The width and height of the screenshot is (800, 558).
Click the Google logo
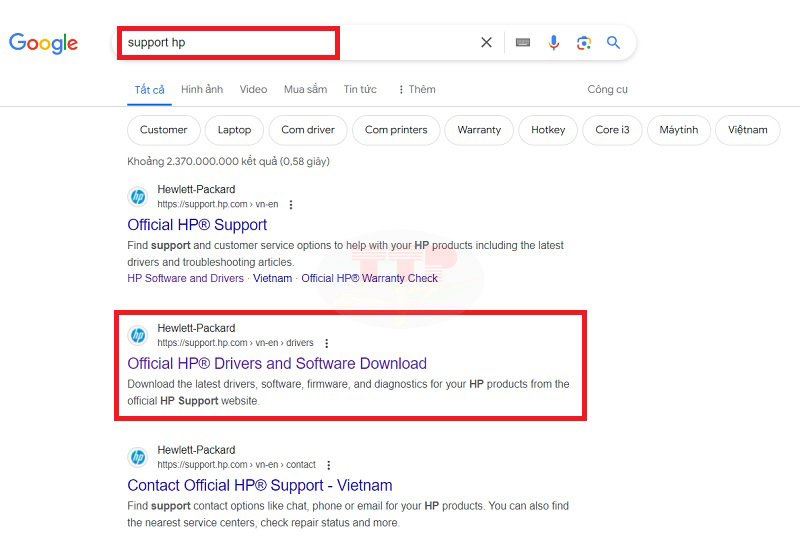coord(43,43)
